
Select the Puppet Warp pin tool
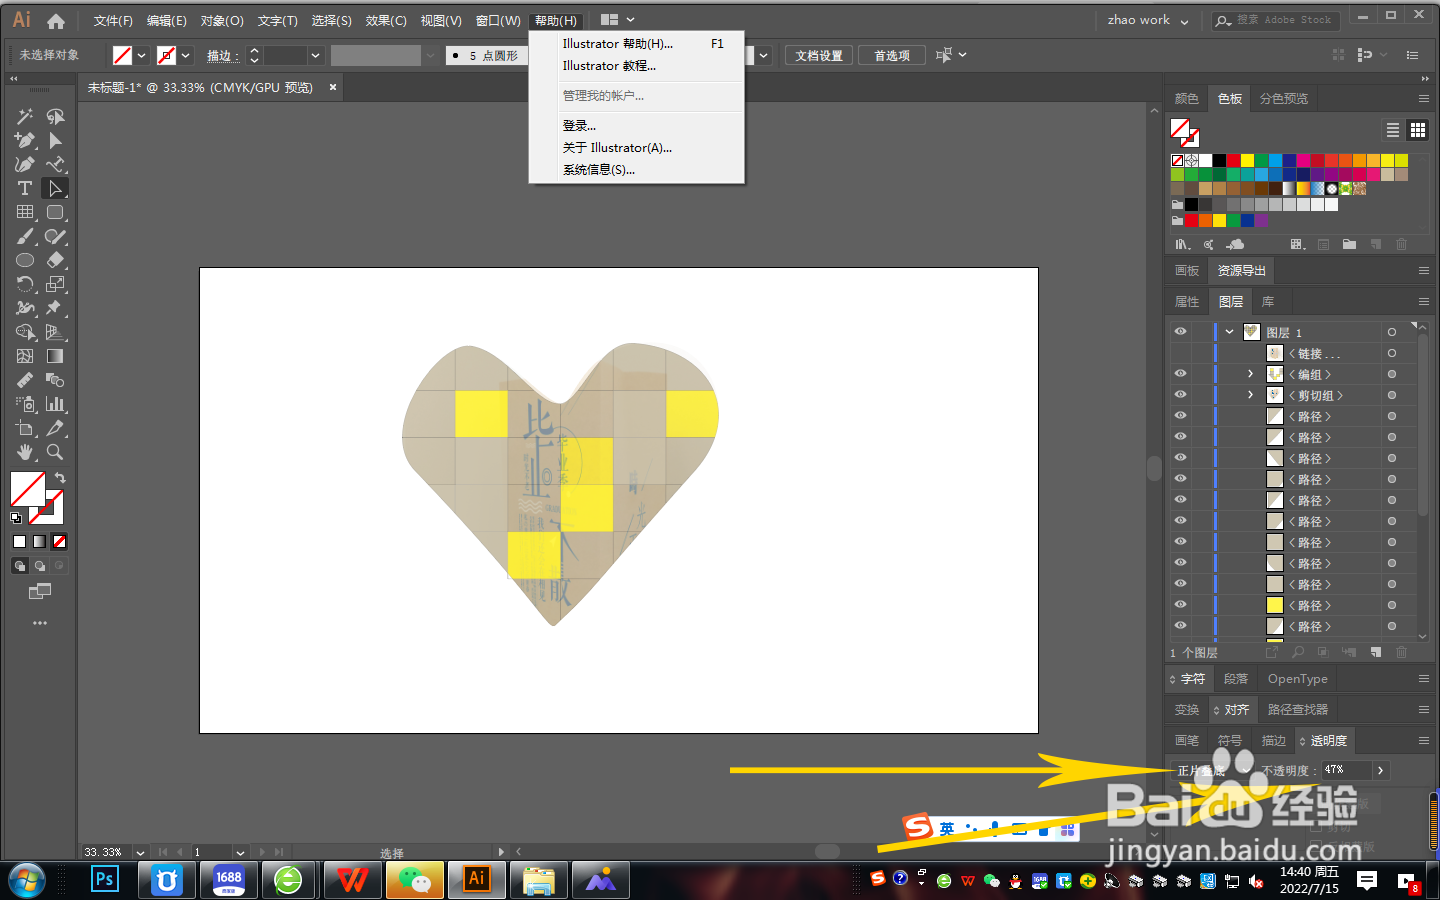coord(55,308)
